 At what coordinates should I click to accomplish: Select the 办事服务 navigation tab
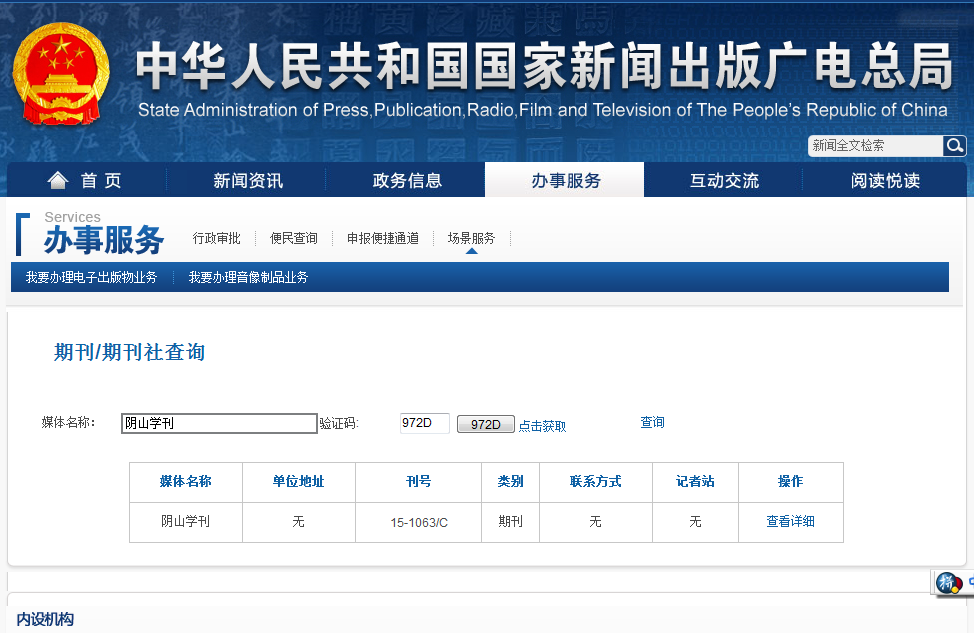tap(565, 180)
